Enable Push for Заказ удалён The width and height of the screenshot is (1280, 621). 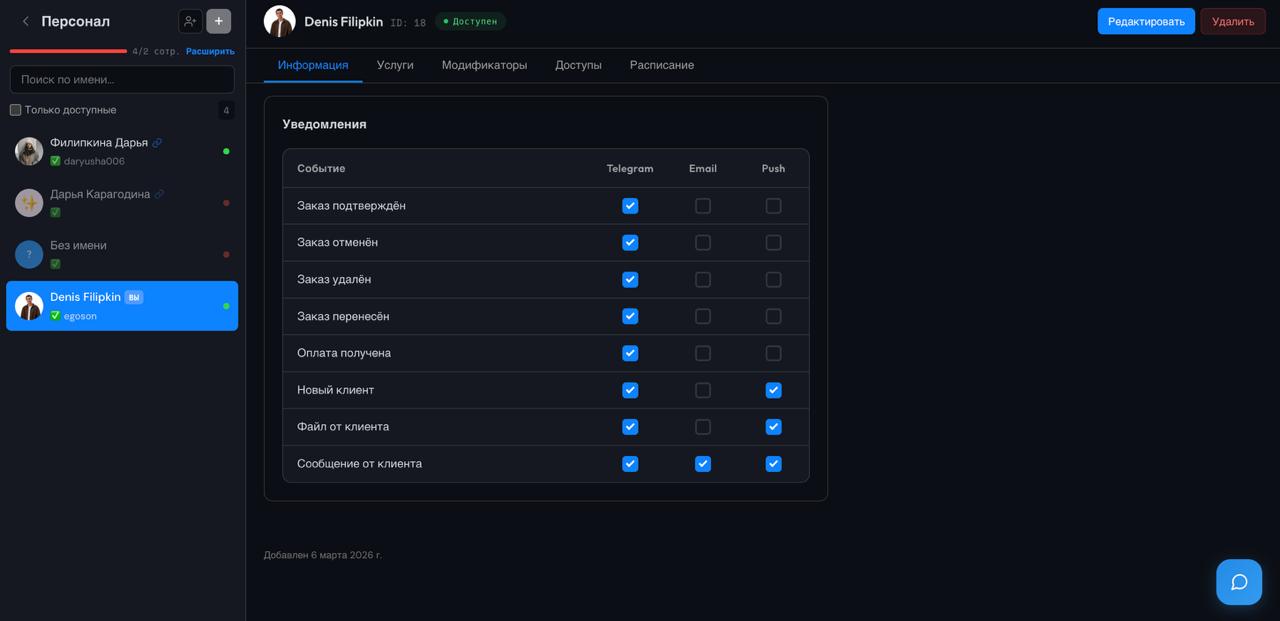773,280
